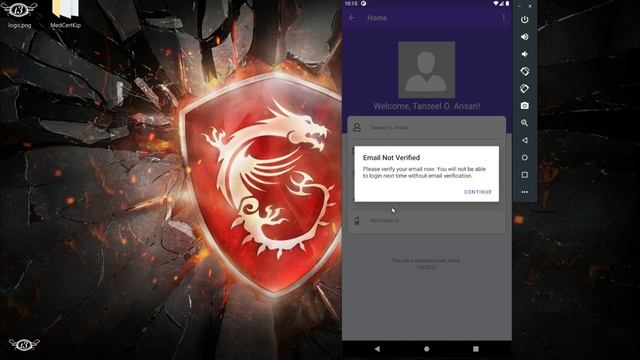Select the MedCertUp desktop folder
Image resolution: width=640 pixels, height=360 pixels.
[x=65, y=15]
